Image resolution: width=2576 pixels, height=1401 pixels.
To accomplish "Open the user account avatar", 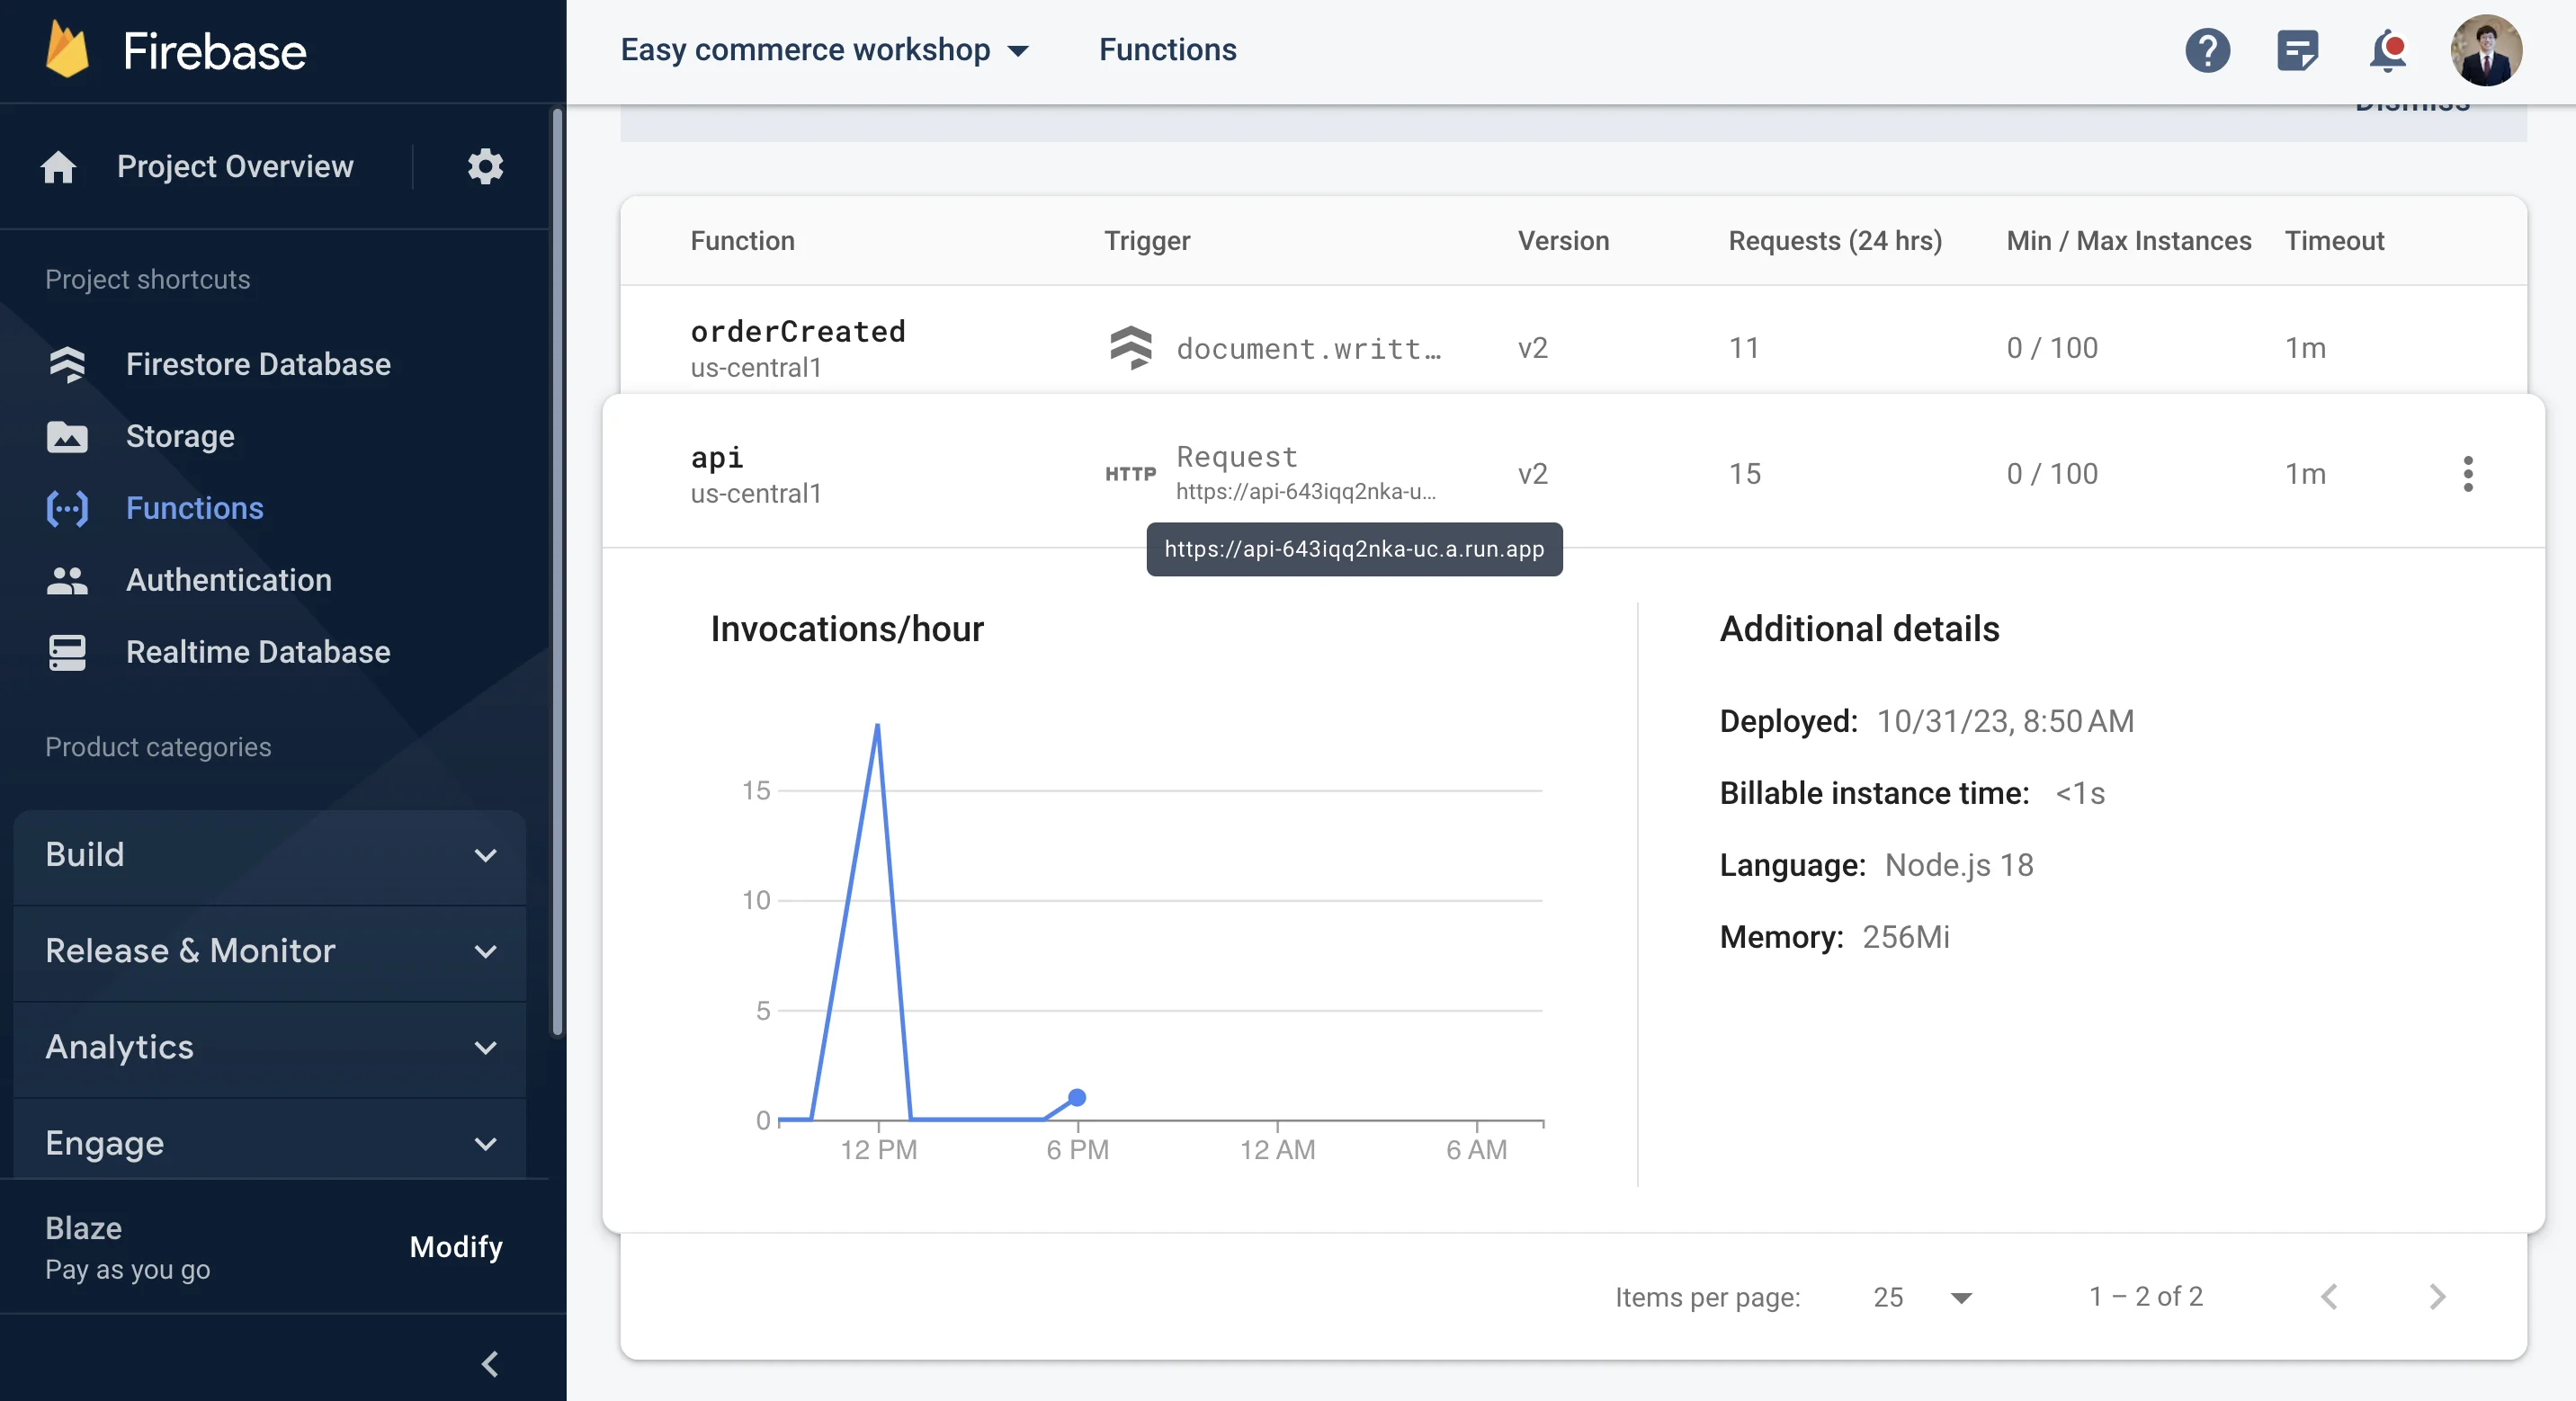I will point(2486,50).
